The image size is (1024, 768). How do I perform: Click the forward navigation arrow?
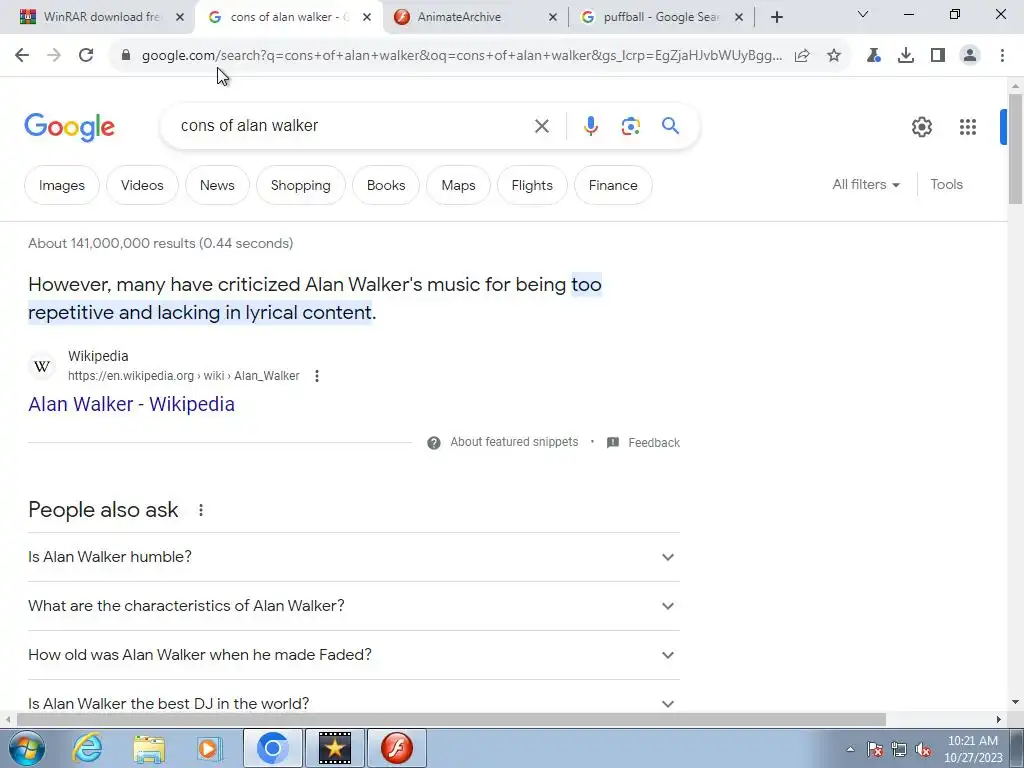[x=54, y=56]
